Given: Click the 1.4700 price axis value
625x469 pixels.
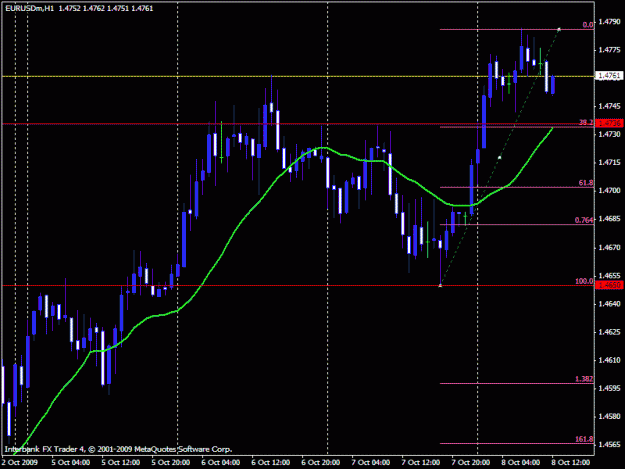Looking at the screenshot, I should [x=609, y=190].
